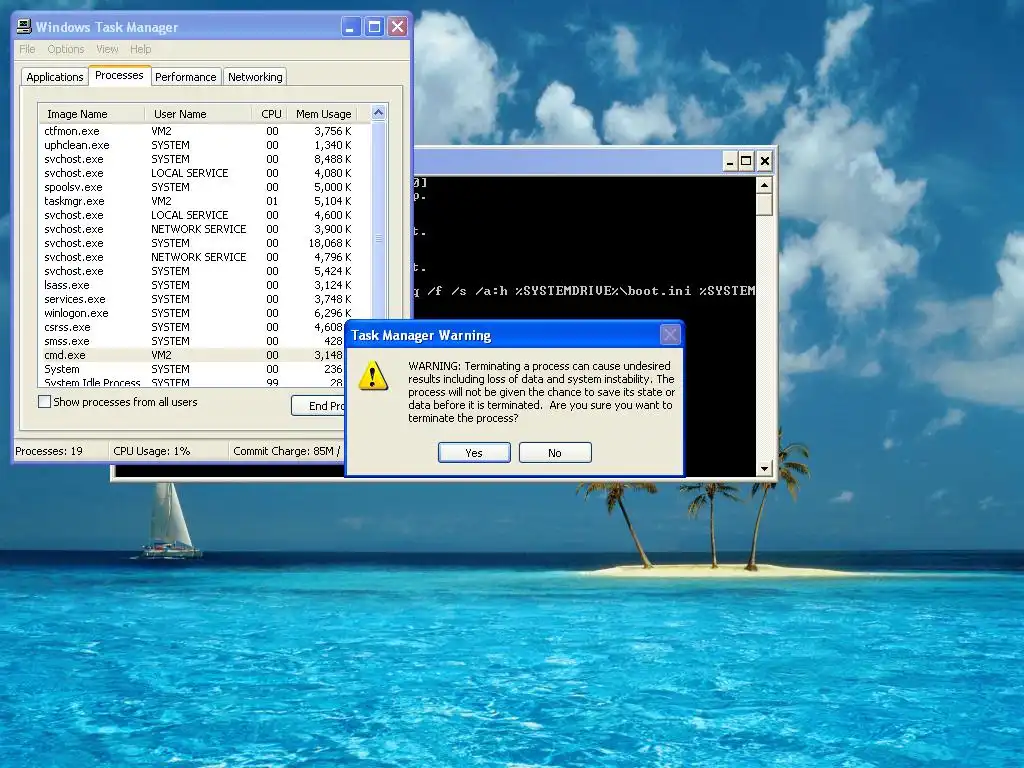Click the End Process button
The height and width of the screenshot is (768, 1024).
319,406
